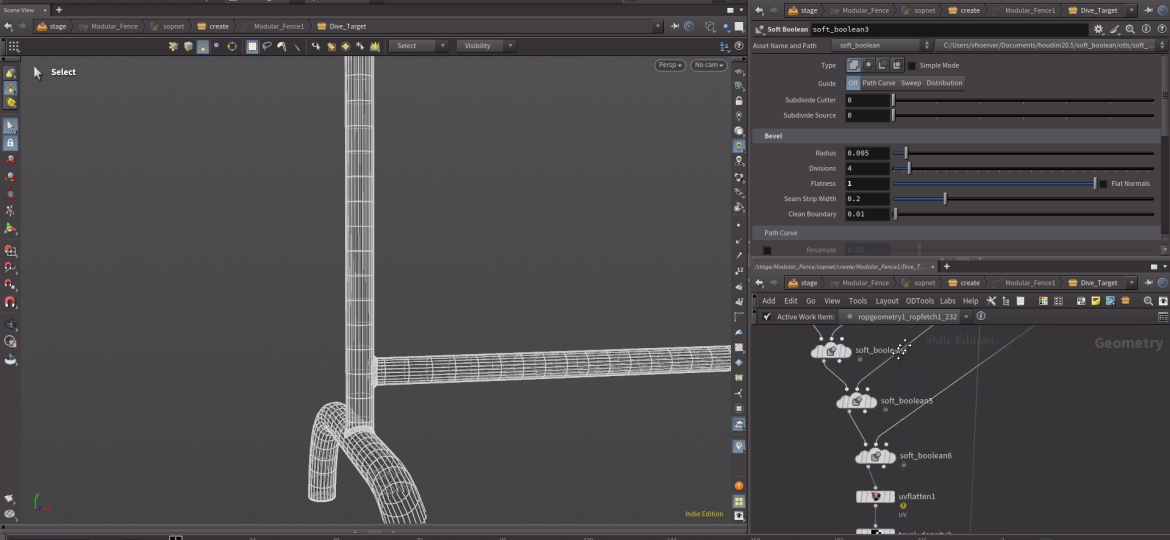Toggle the Active Work Item checkmark

766,317
